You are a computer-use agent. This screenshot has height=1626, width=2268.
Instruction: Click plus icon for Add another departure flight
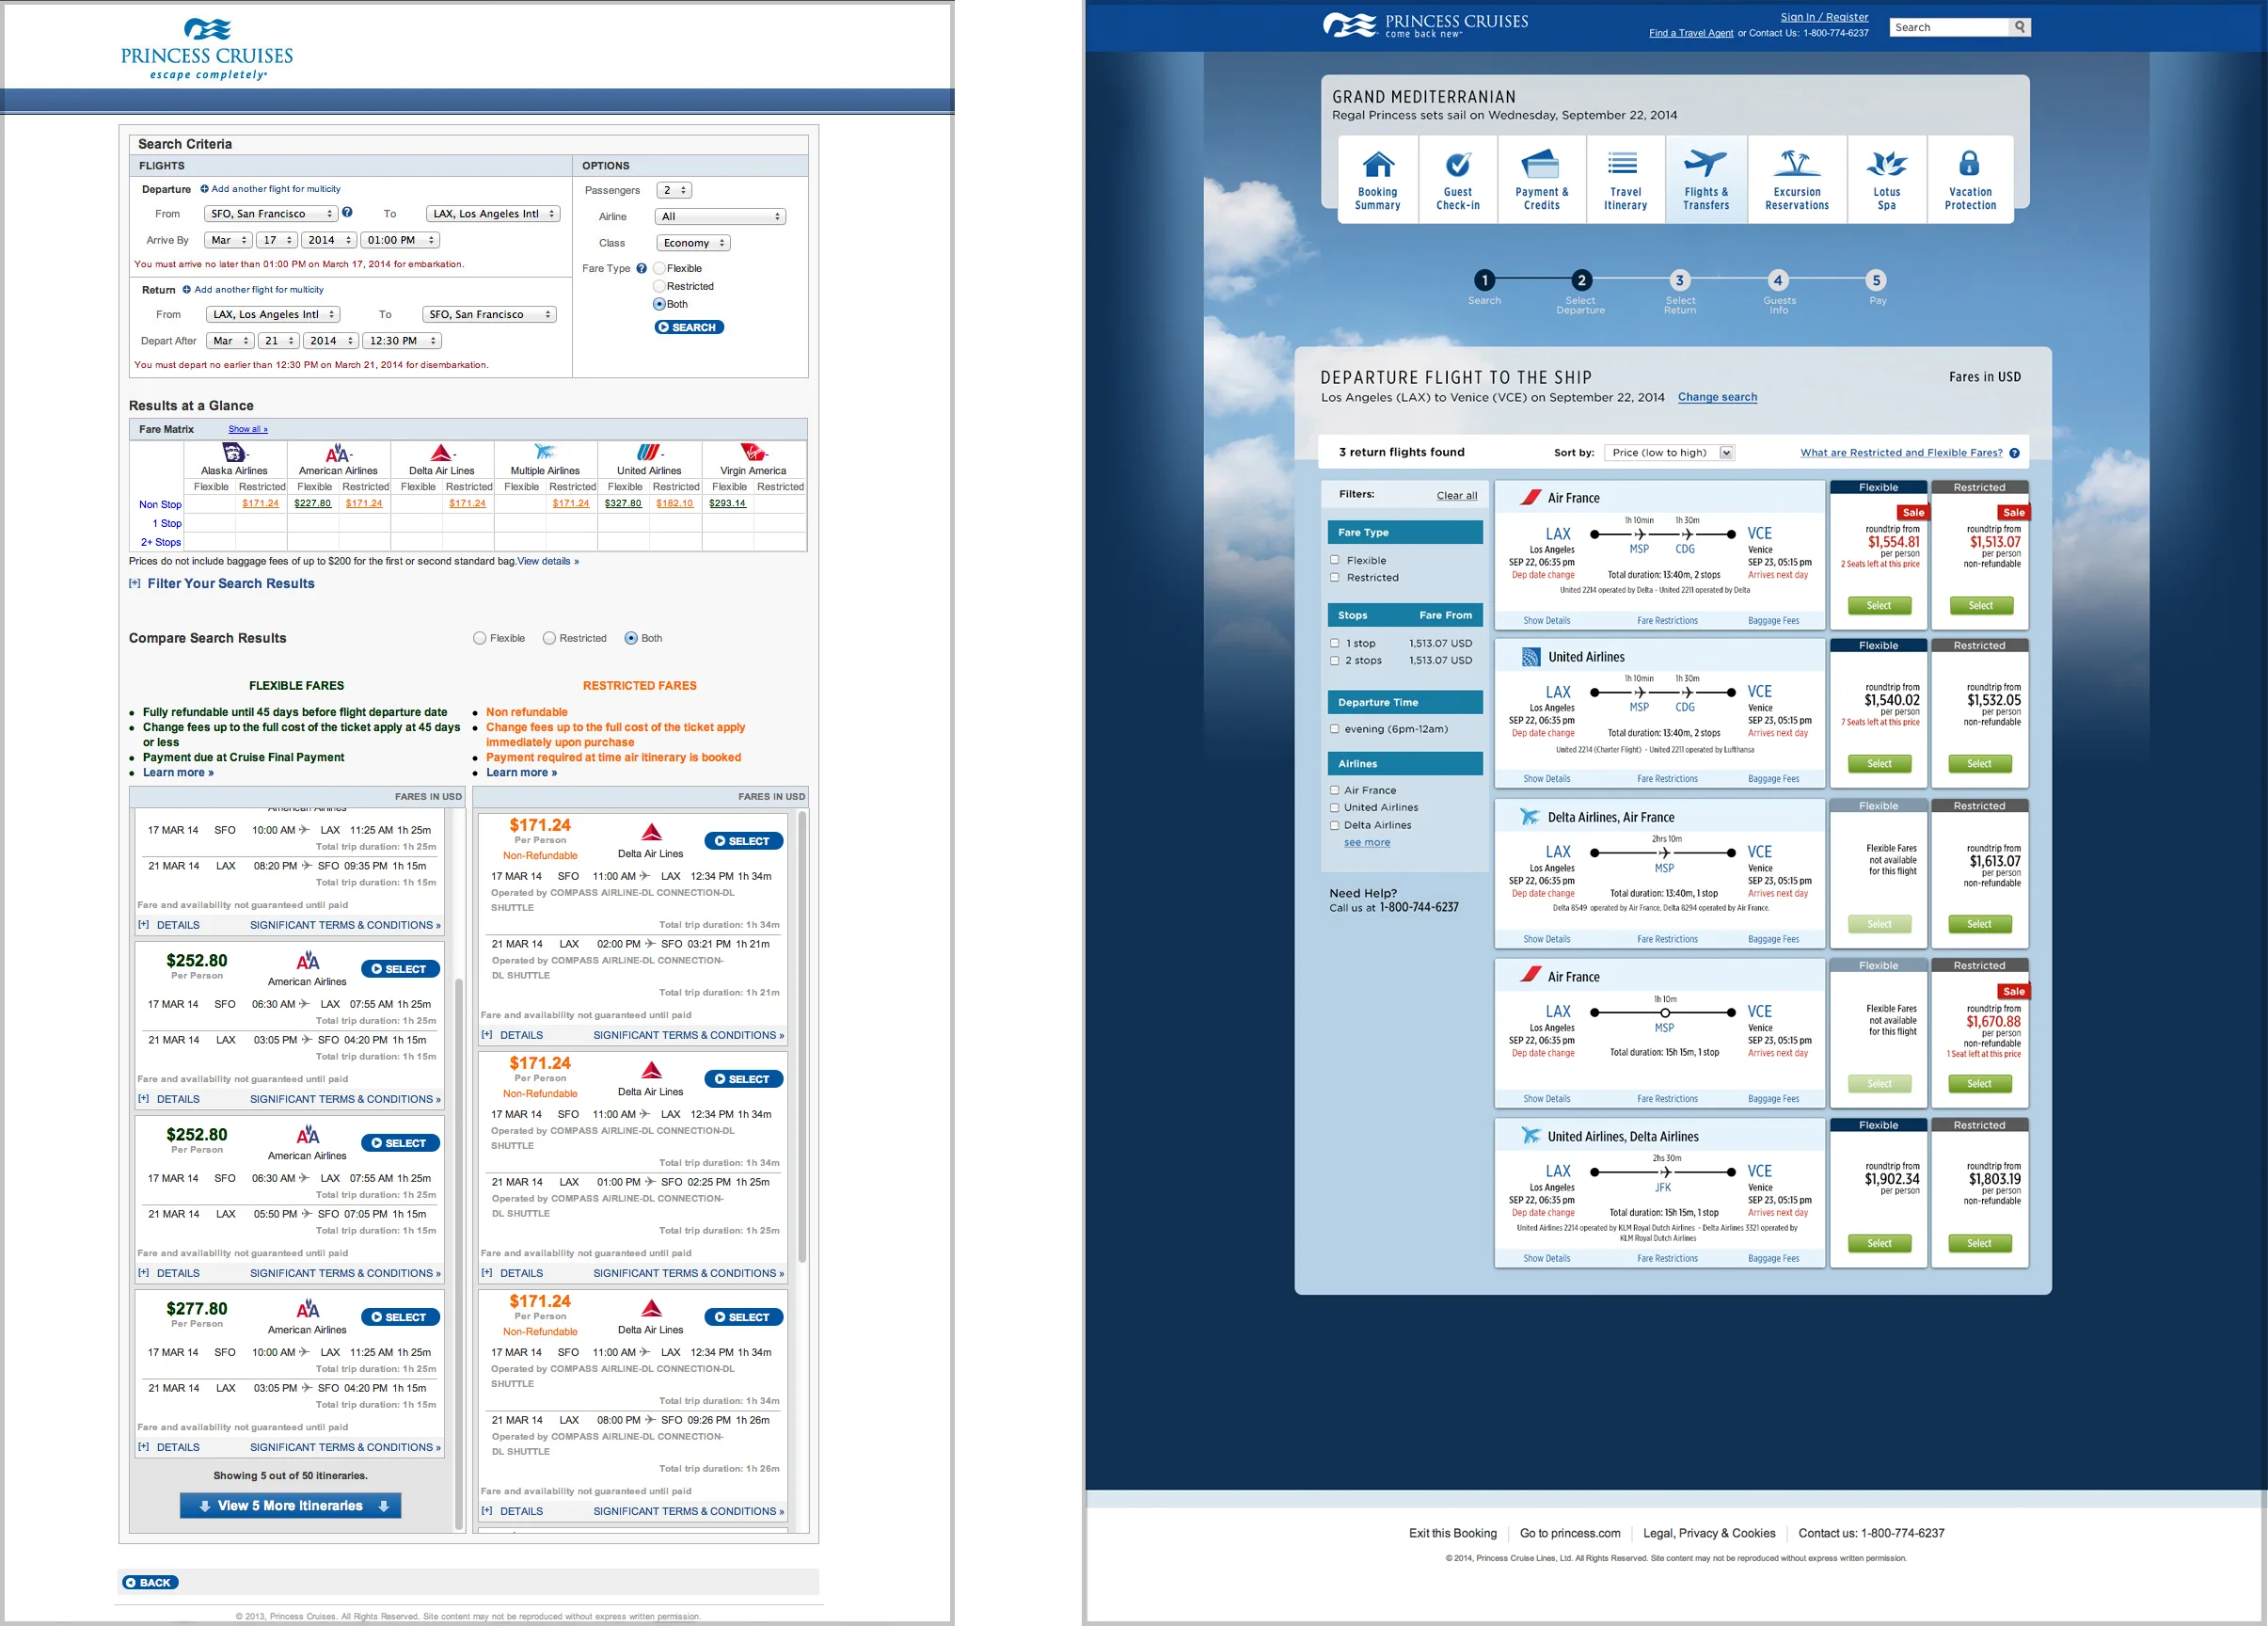pos(204,189)
